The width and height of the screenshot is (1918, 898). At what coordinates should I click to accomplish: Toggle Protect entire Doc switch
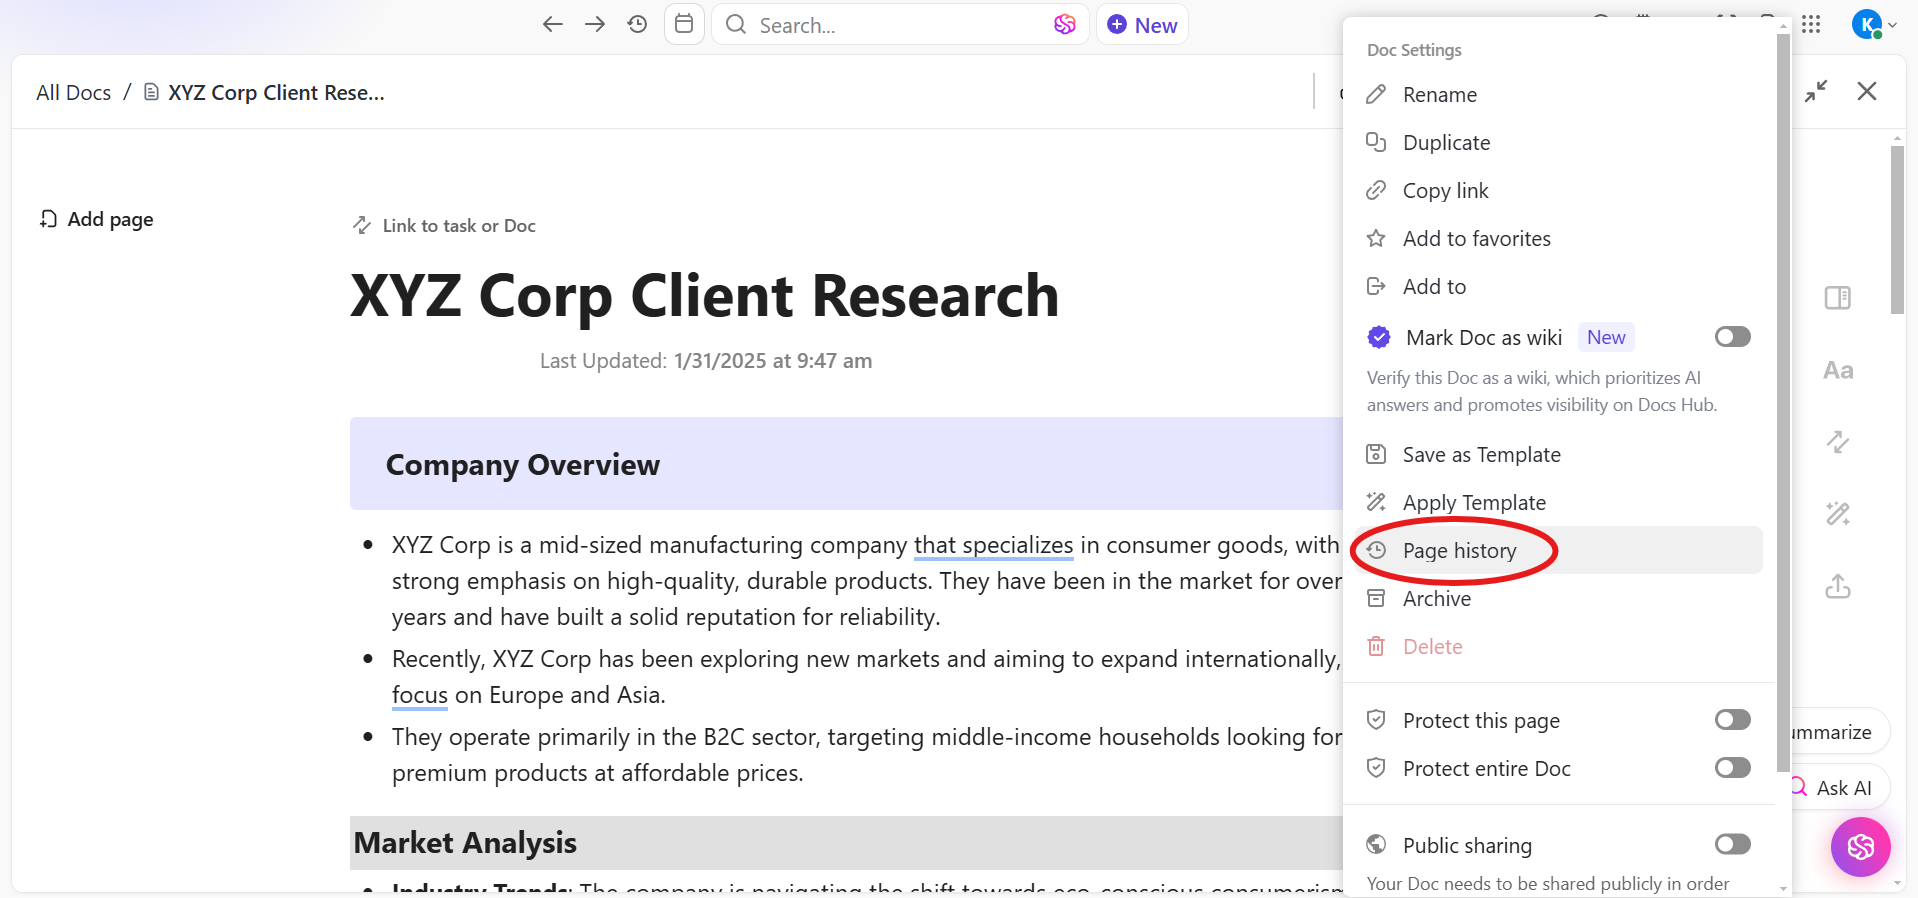click(1732, 768)
